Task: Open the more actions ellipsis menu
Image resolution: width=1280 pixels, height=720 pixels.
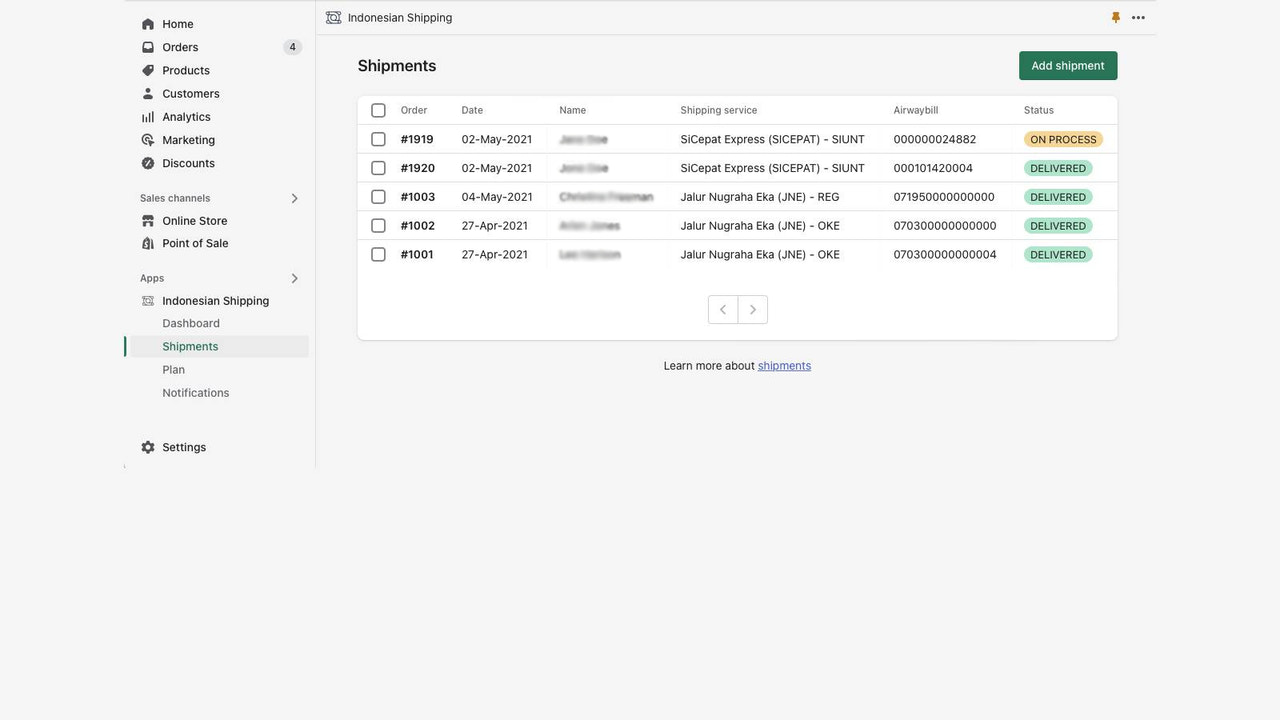Action: (x=1138, y=17)
